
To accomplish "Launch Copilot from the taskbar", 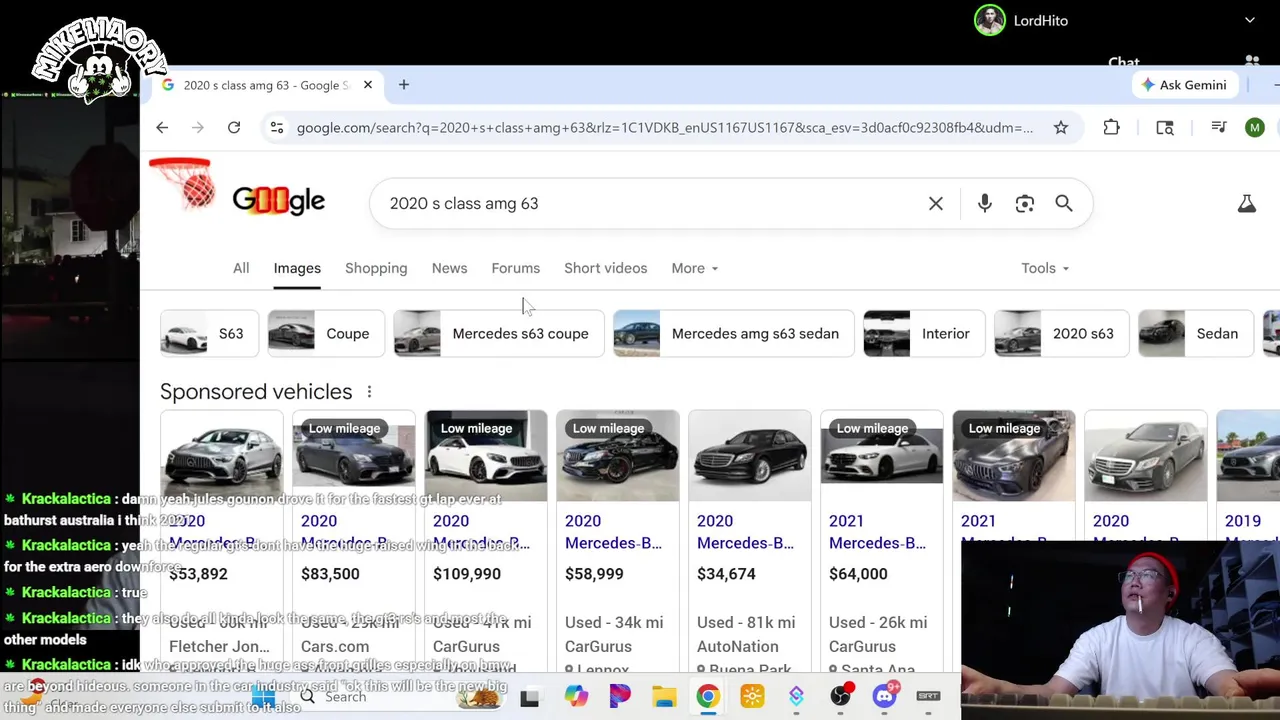I will pyautogui.click(x=576, y=697).
